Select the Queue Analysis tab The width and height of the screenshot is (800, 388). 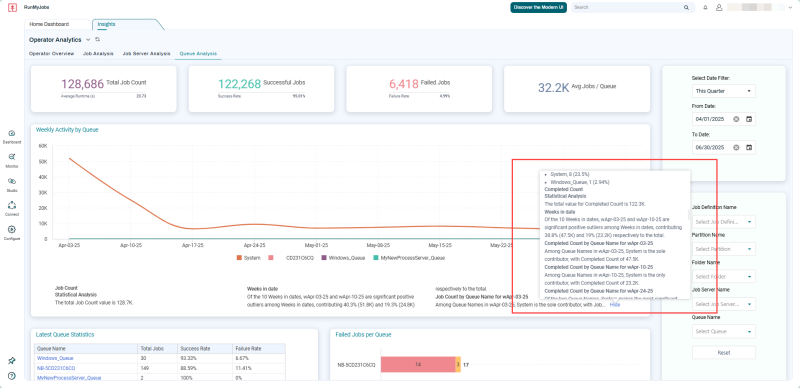198,54
